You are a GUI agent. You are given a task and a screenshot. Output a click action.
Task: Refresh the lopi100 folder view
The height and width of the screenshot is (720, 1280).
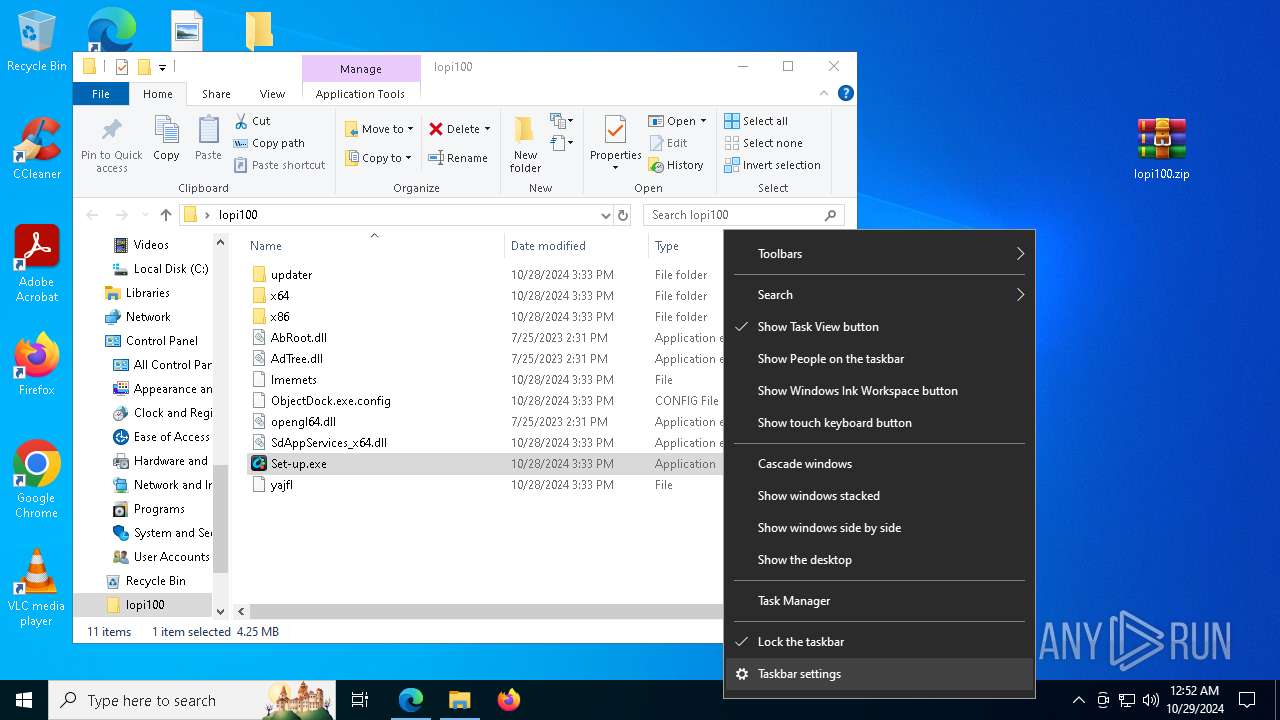click(x=623, y=215)
